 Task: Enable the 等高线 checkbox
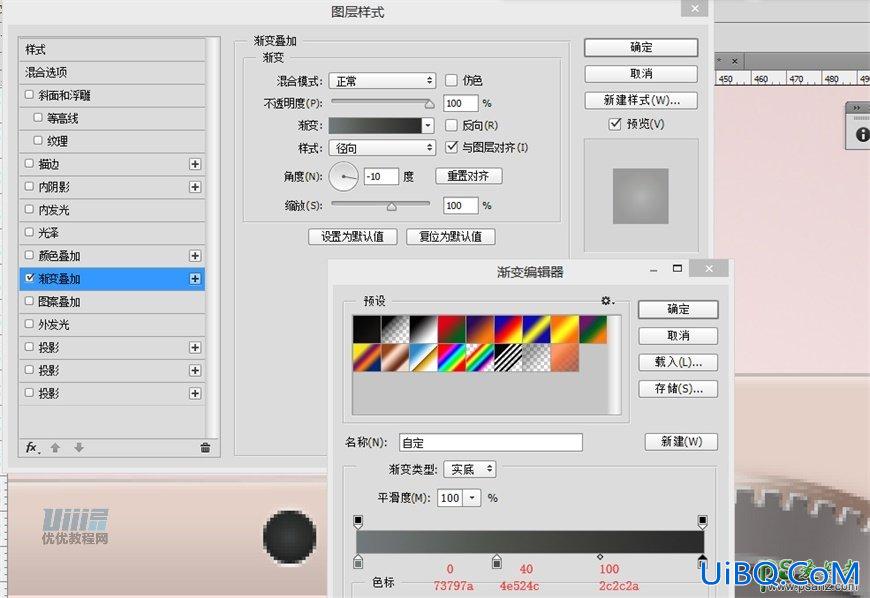(x=38, y=118)
